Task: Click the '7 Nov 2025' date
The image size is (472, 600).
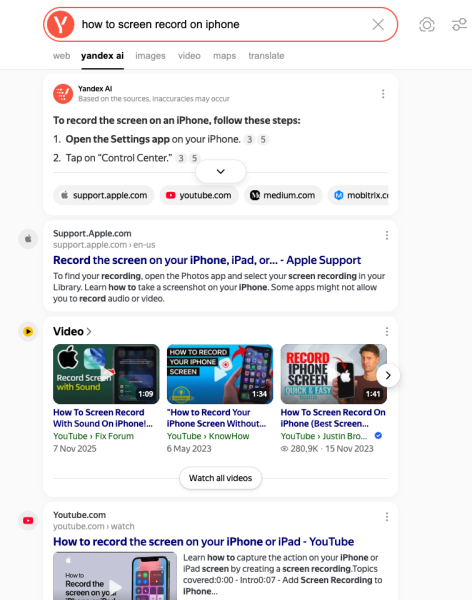Action: (75, 448)
